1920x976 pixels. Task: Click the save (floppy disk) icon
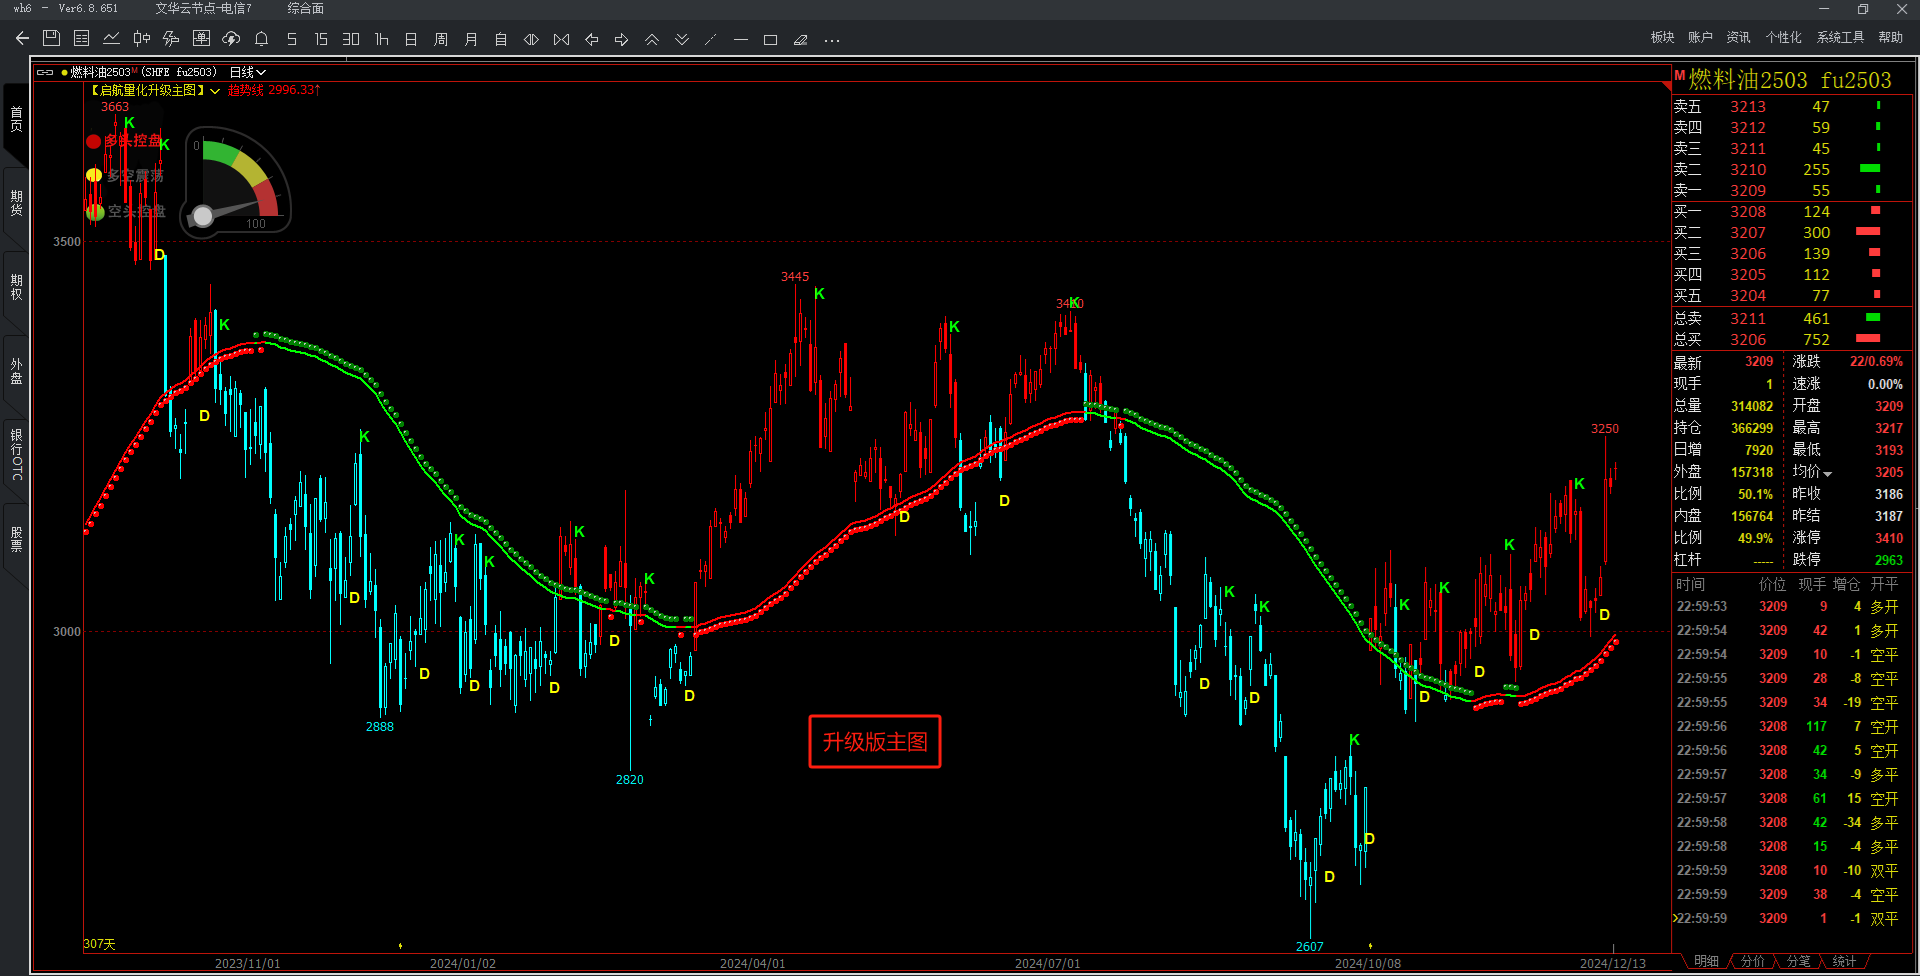click(52, 39)
